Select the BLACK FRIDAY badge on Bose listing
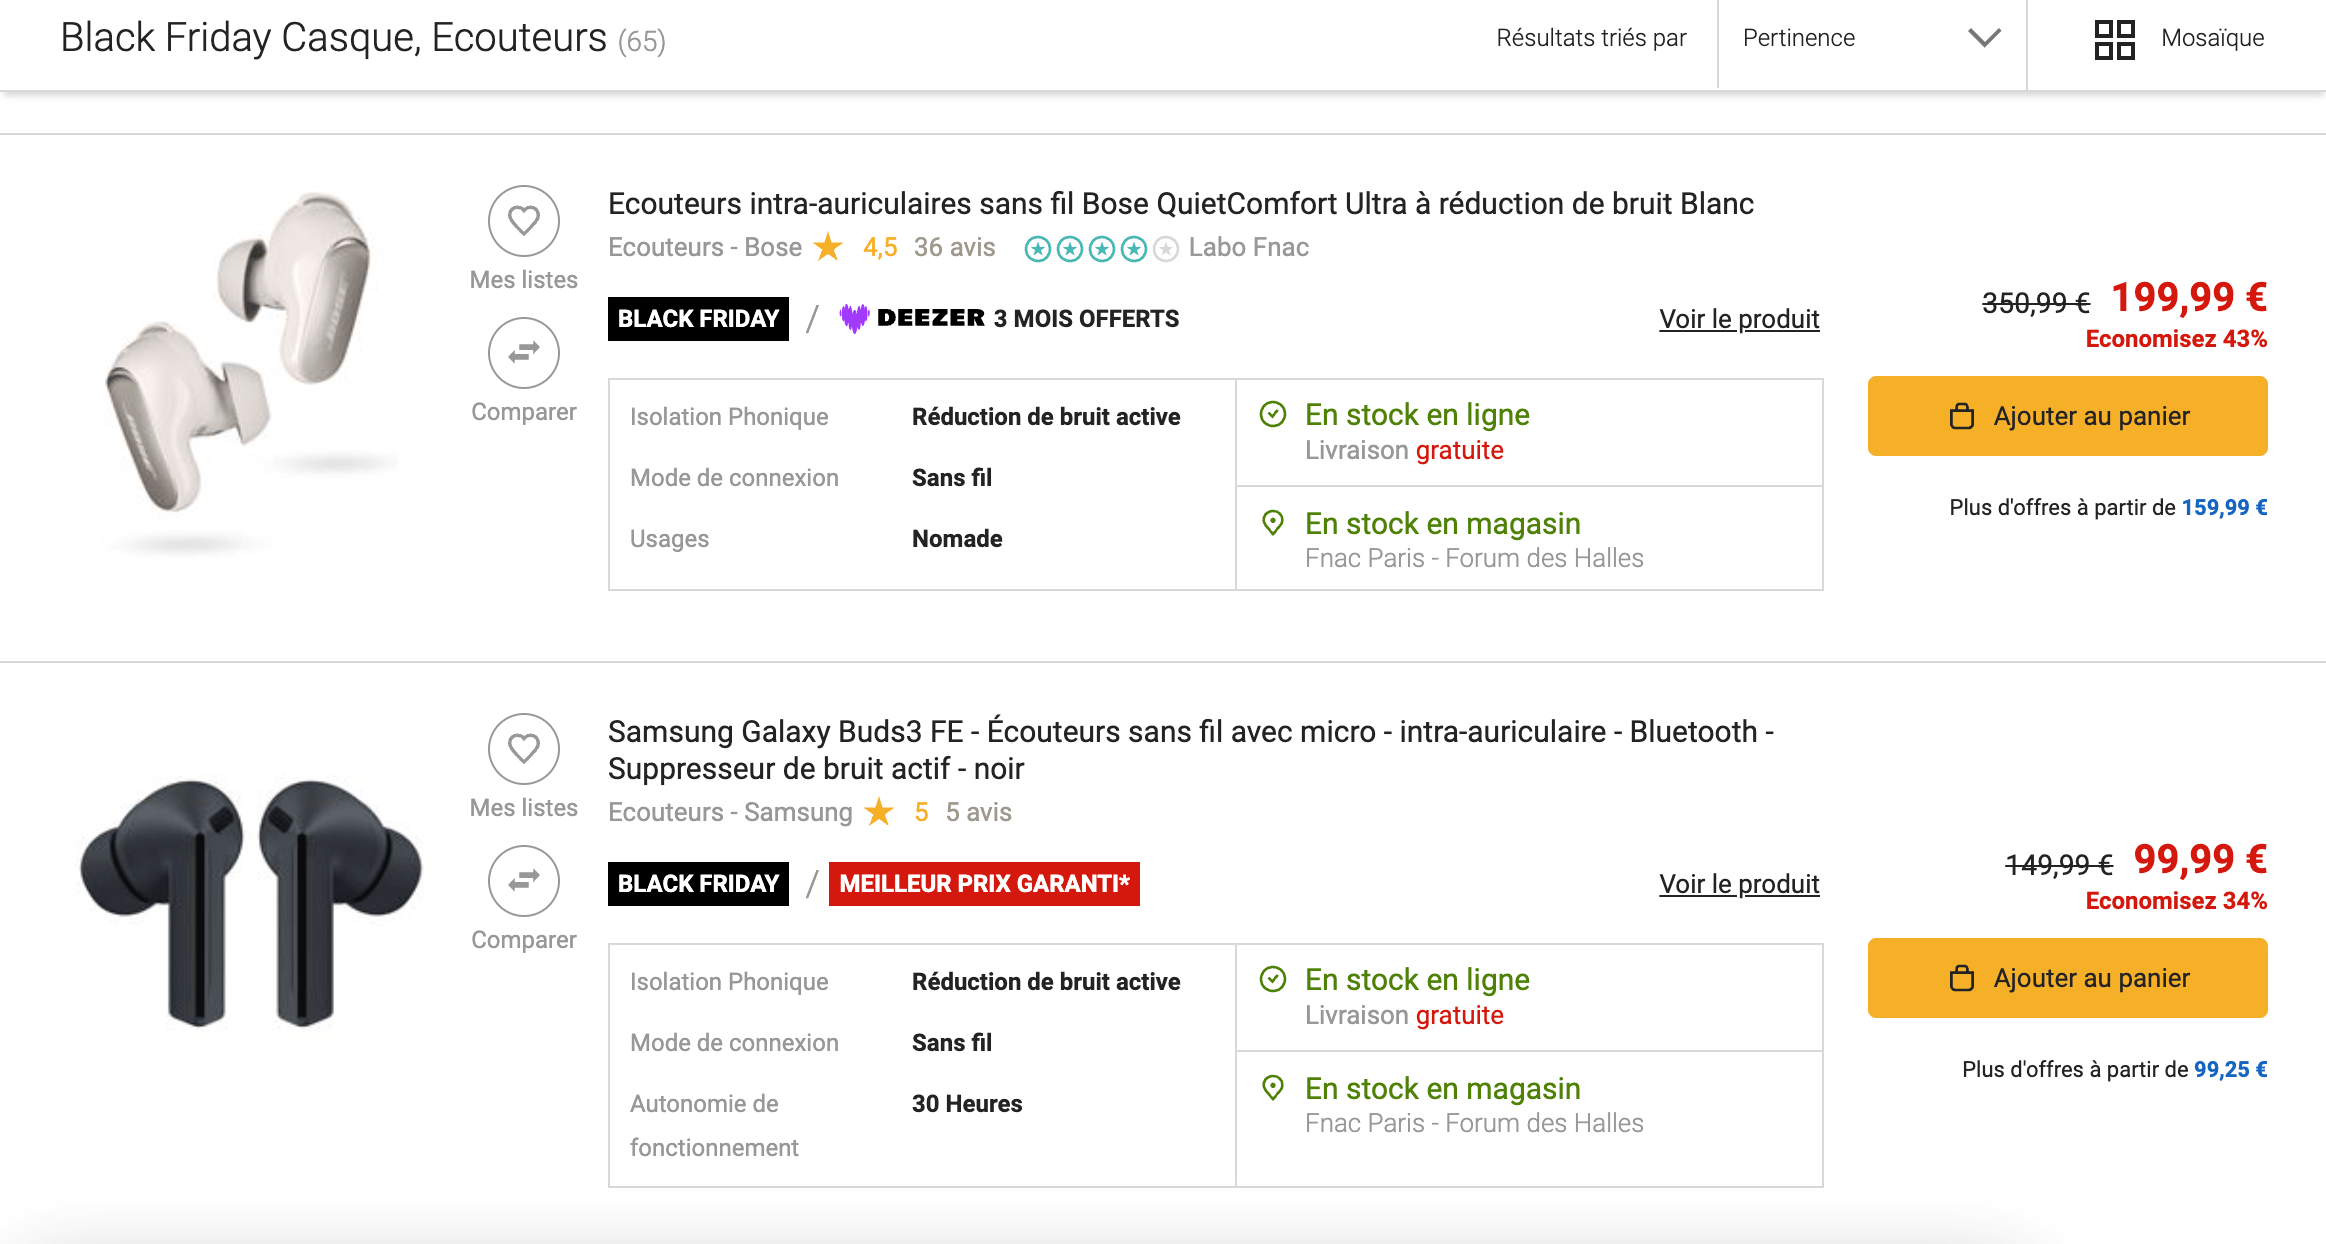 697,318
